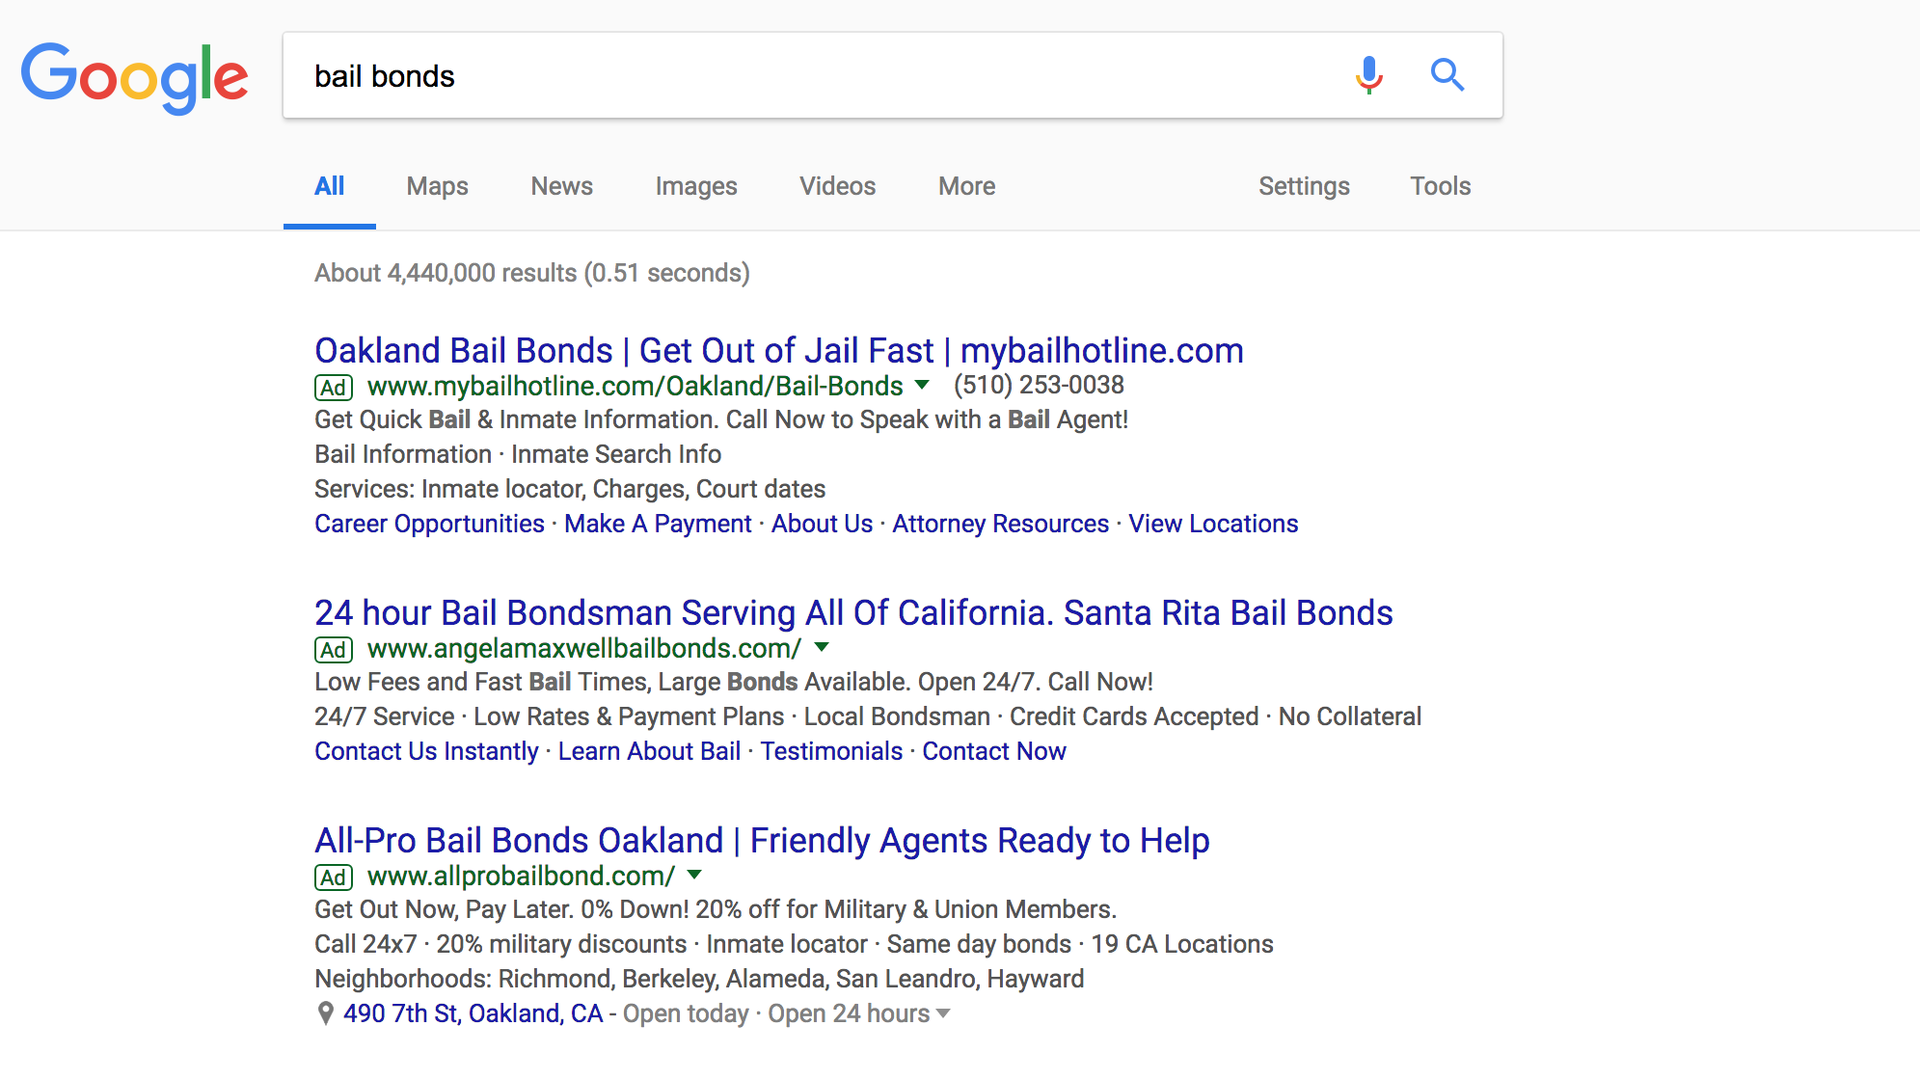This screenshot has width=1920, height=1080.
Task: Click the magnifying glass search icon
Action: (x=1447, y=75)
